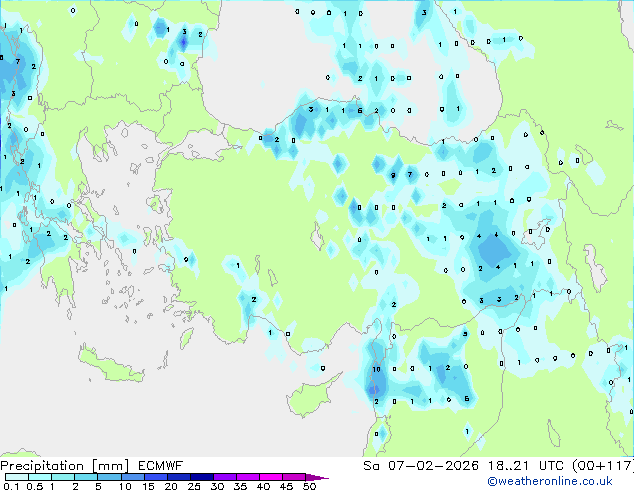Click the "50" legend scale label
This screenshot has height=490, width=634.
point(309,486)
